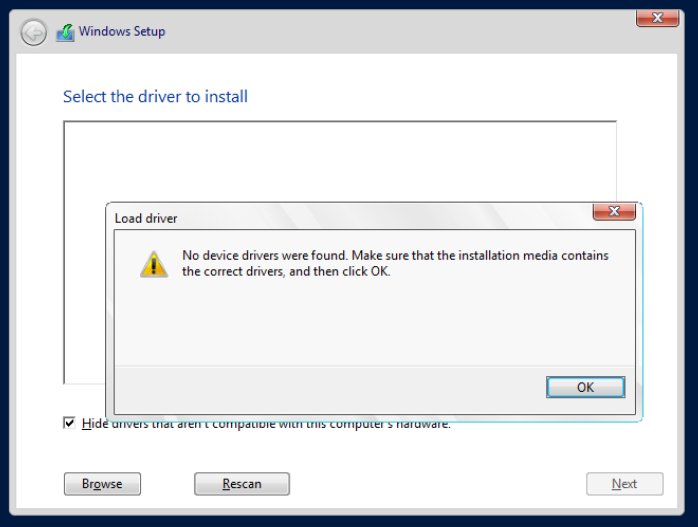Image resolution: width=698 pixels, height=527 pixels.
Task: Click the yellow warning icon
Action: coord(153,264)
